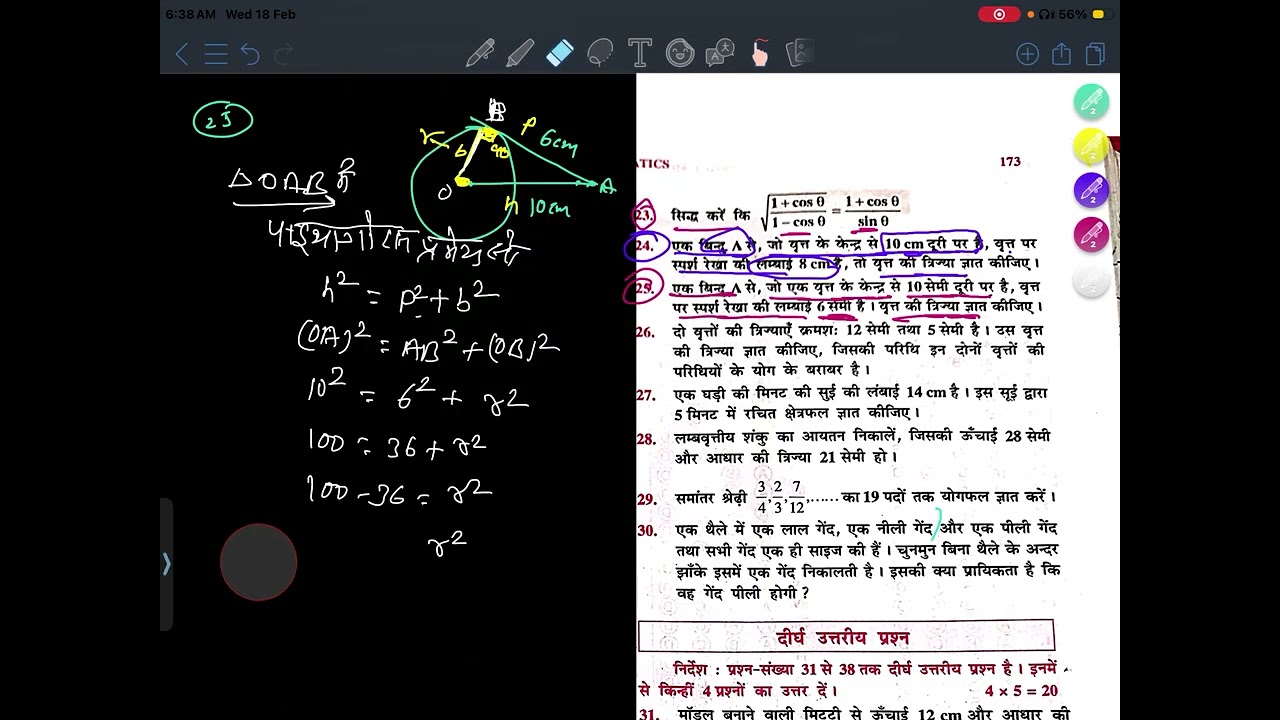
Task: Redo the undone stroke
Action: (284, 54)
